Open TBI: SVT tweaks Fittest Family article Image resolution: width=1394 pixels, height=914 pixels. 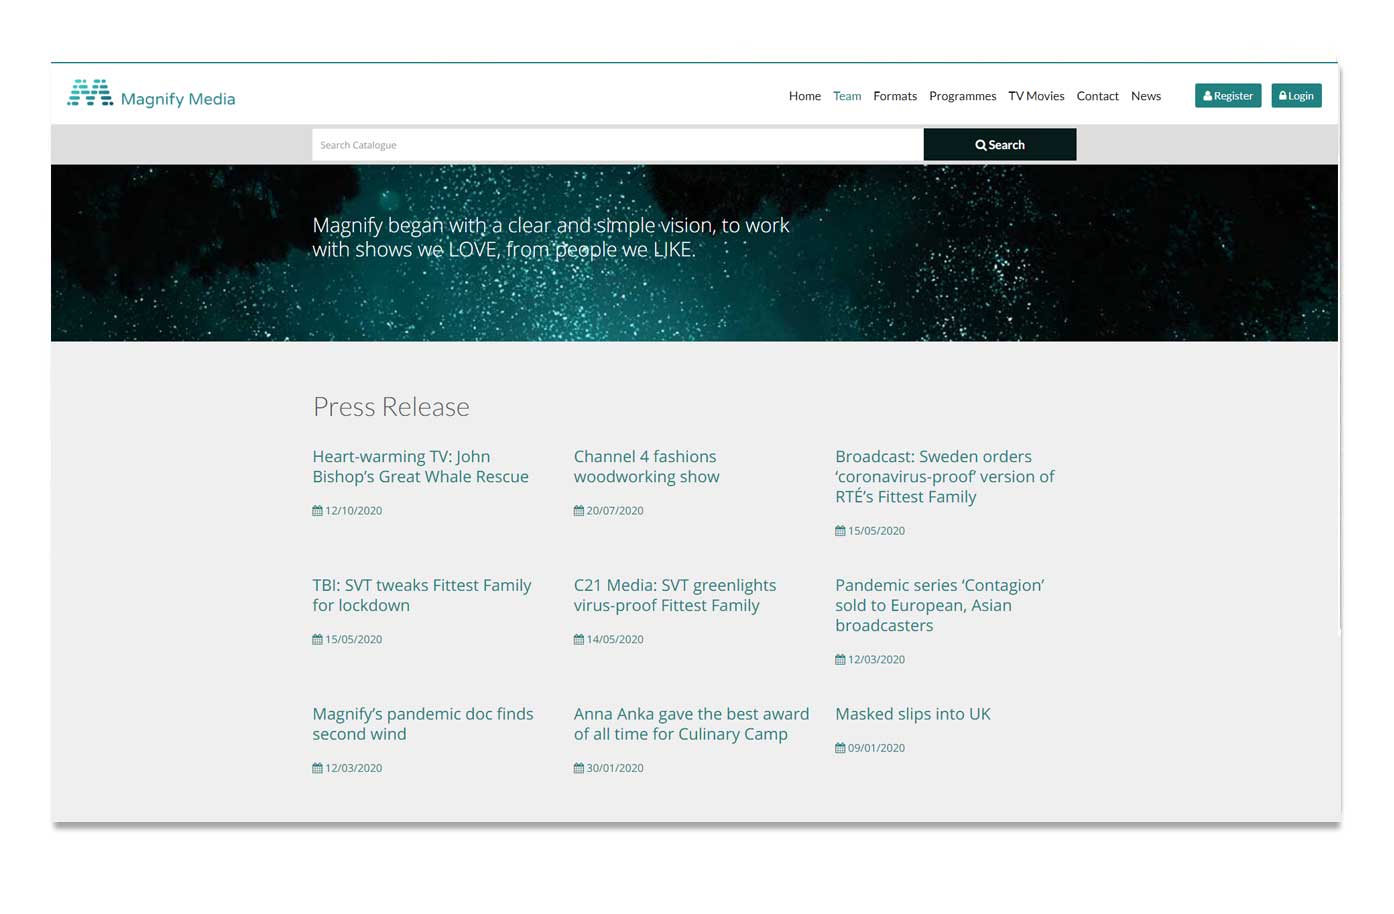pyautogui.click(x=421, y=595)
